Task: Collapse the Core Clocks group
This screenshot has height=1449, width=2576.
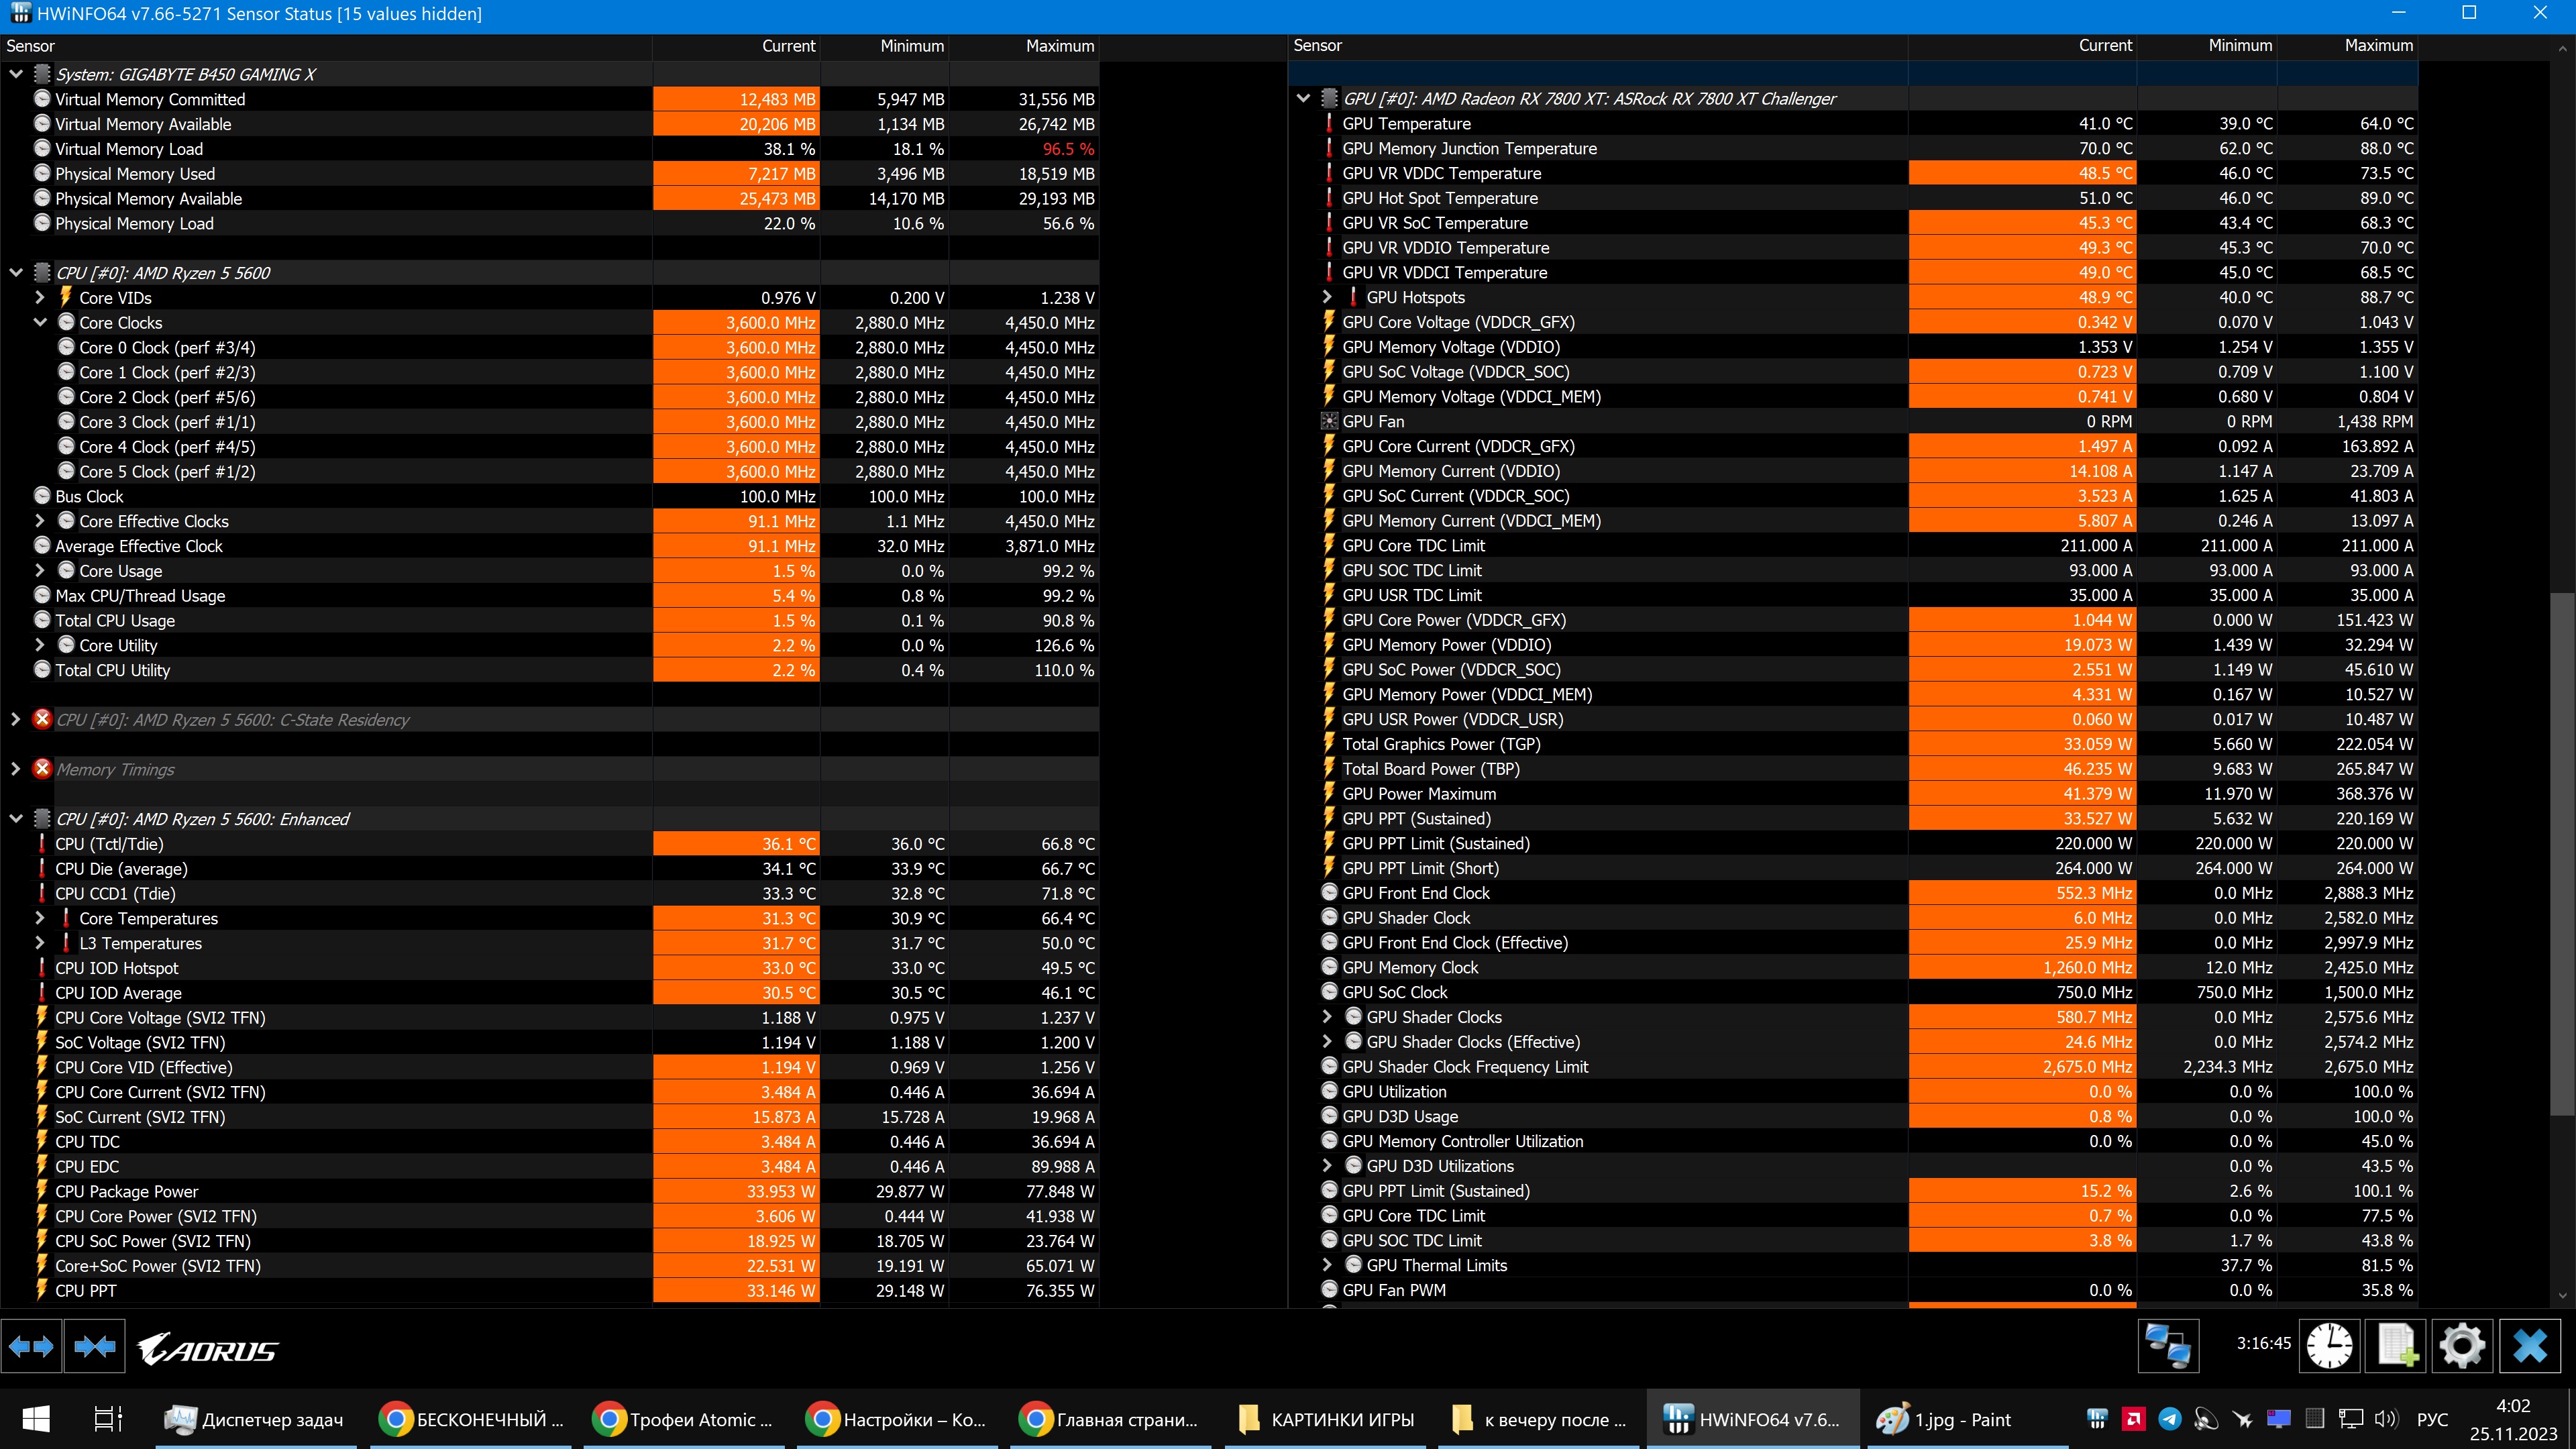Action: click(40, 323)
